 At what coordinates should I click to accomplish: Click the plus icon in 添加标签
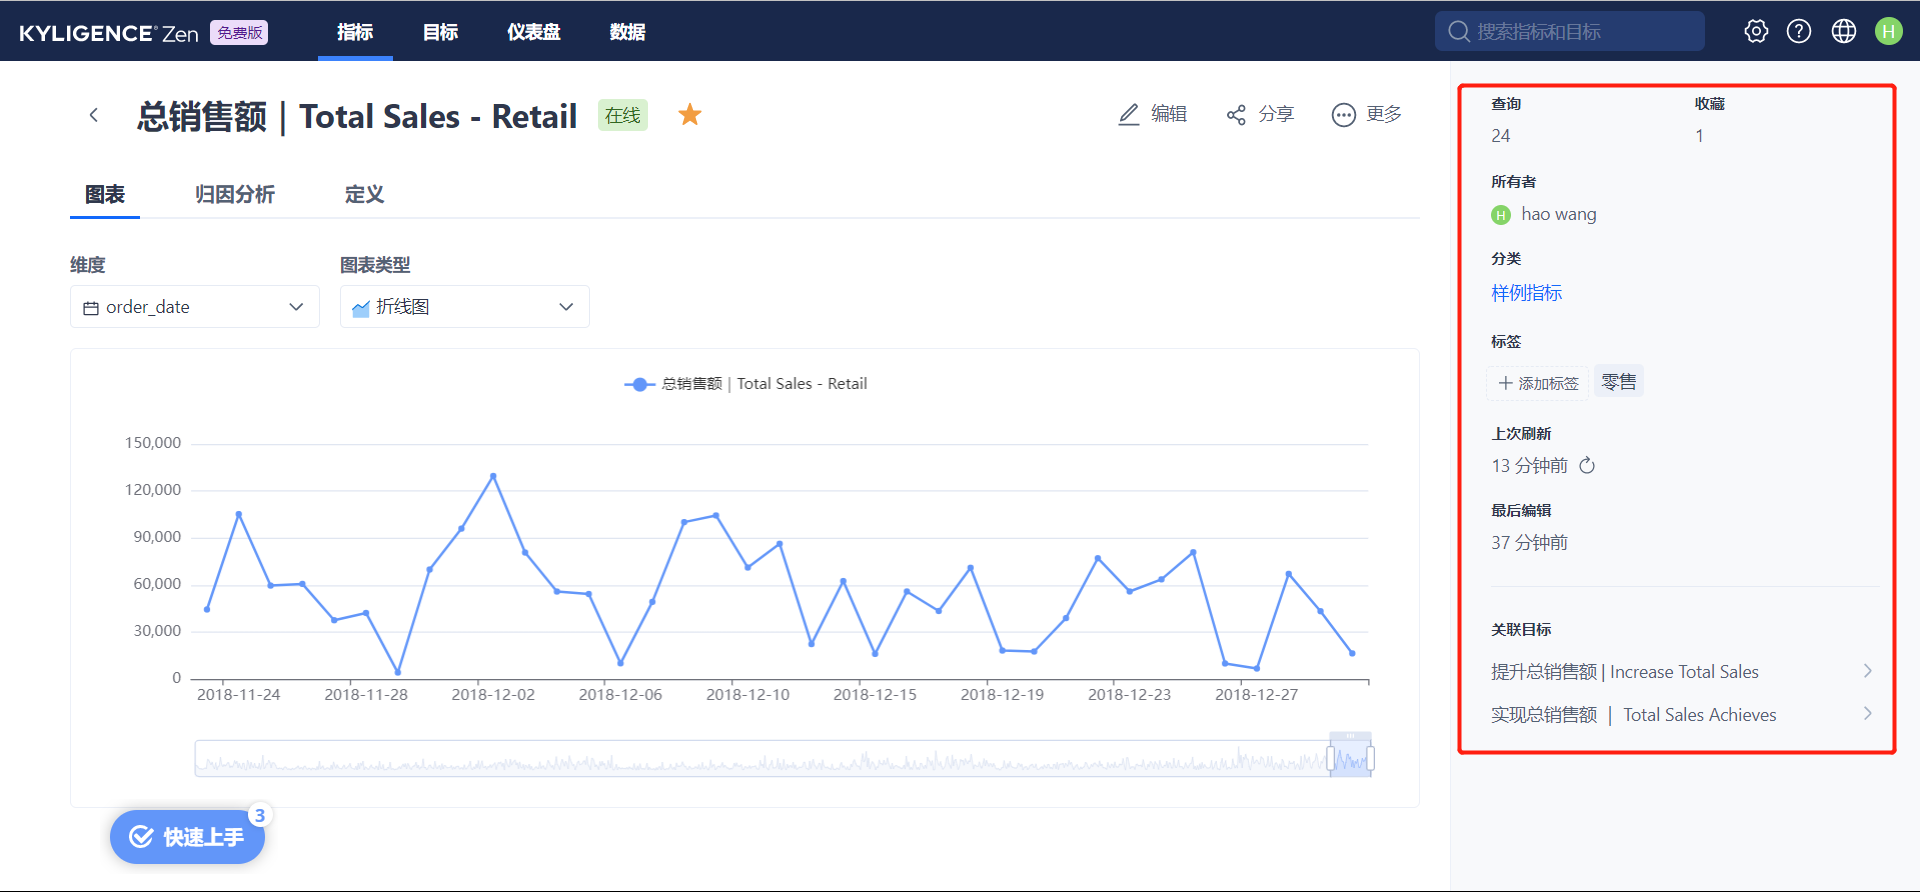point(1505,383)
